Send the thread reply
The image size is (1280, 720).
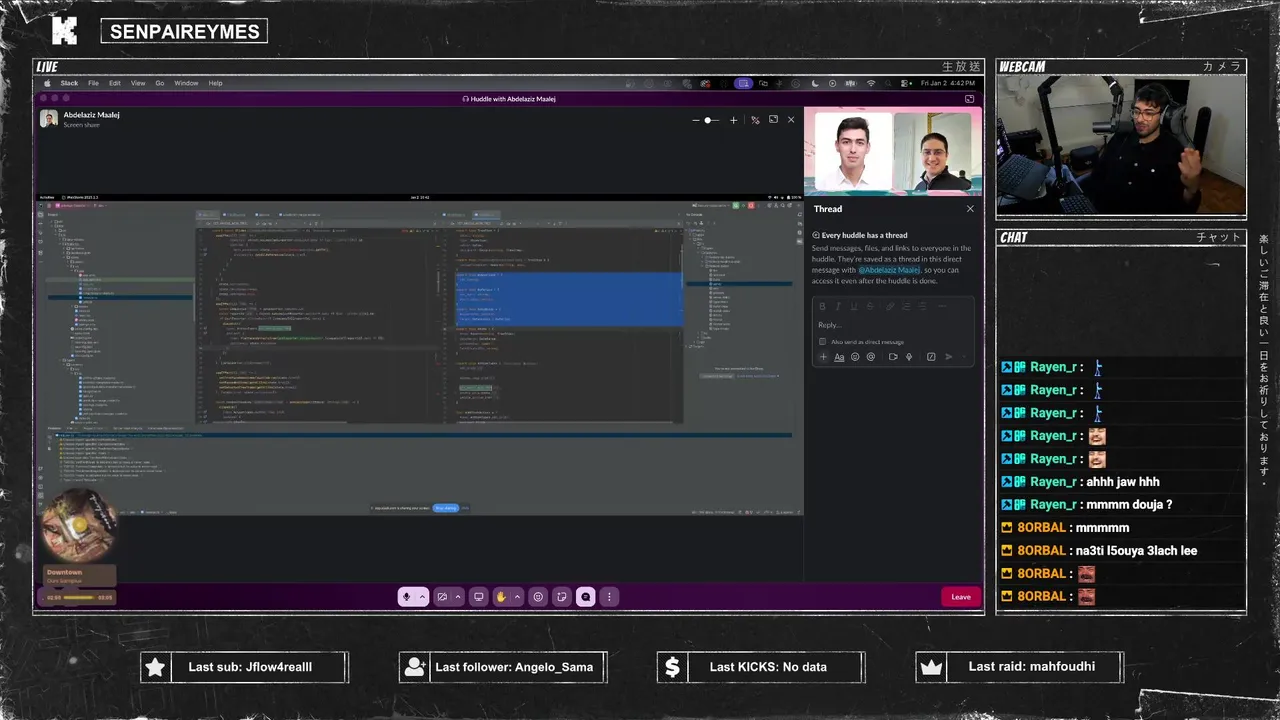[949, 357]
